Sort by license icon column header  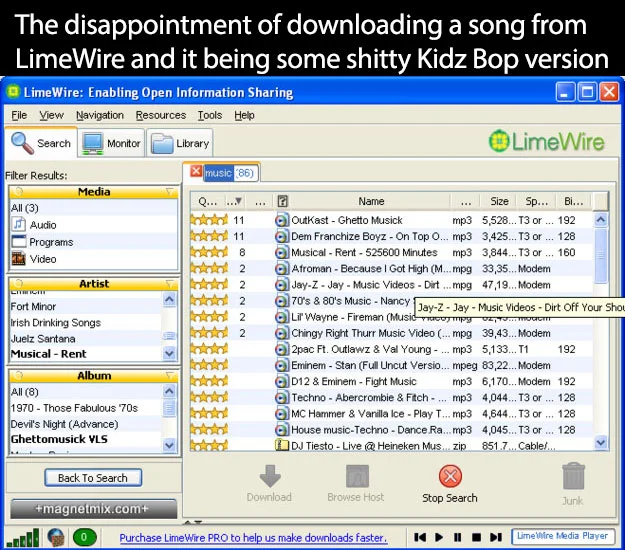pos(282,201)
